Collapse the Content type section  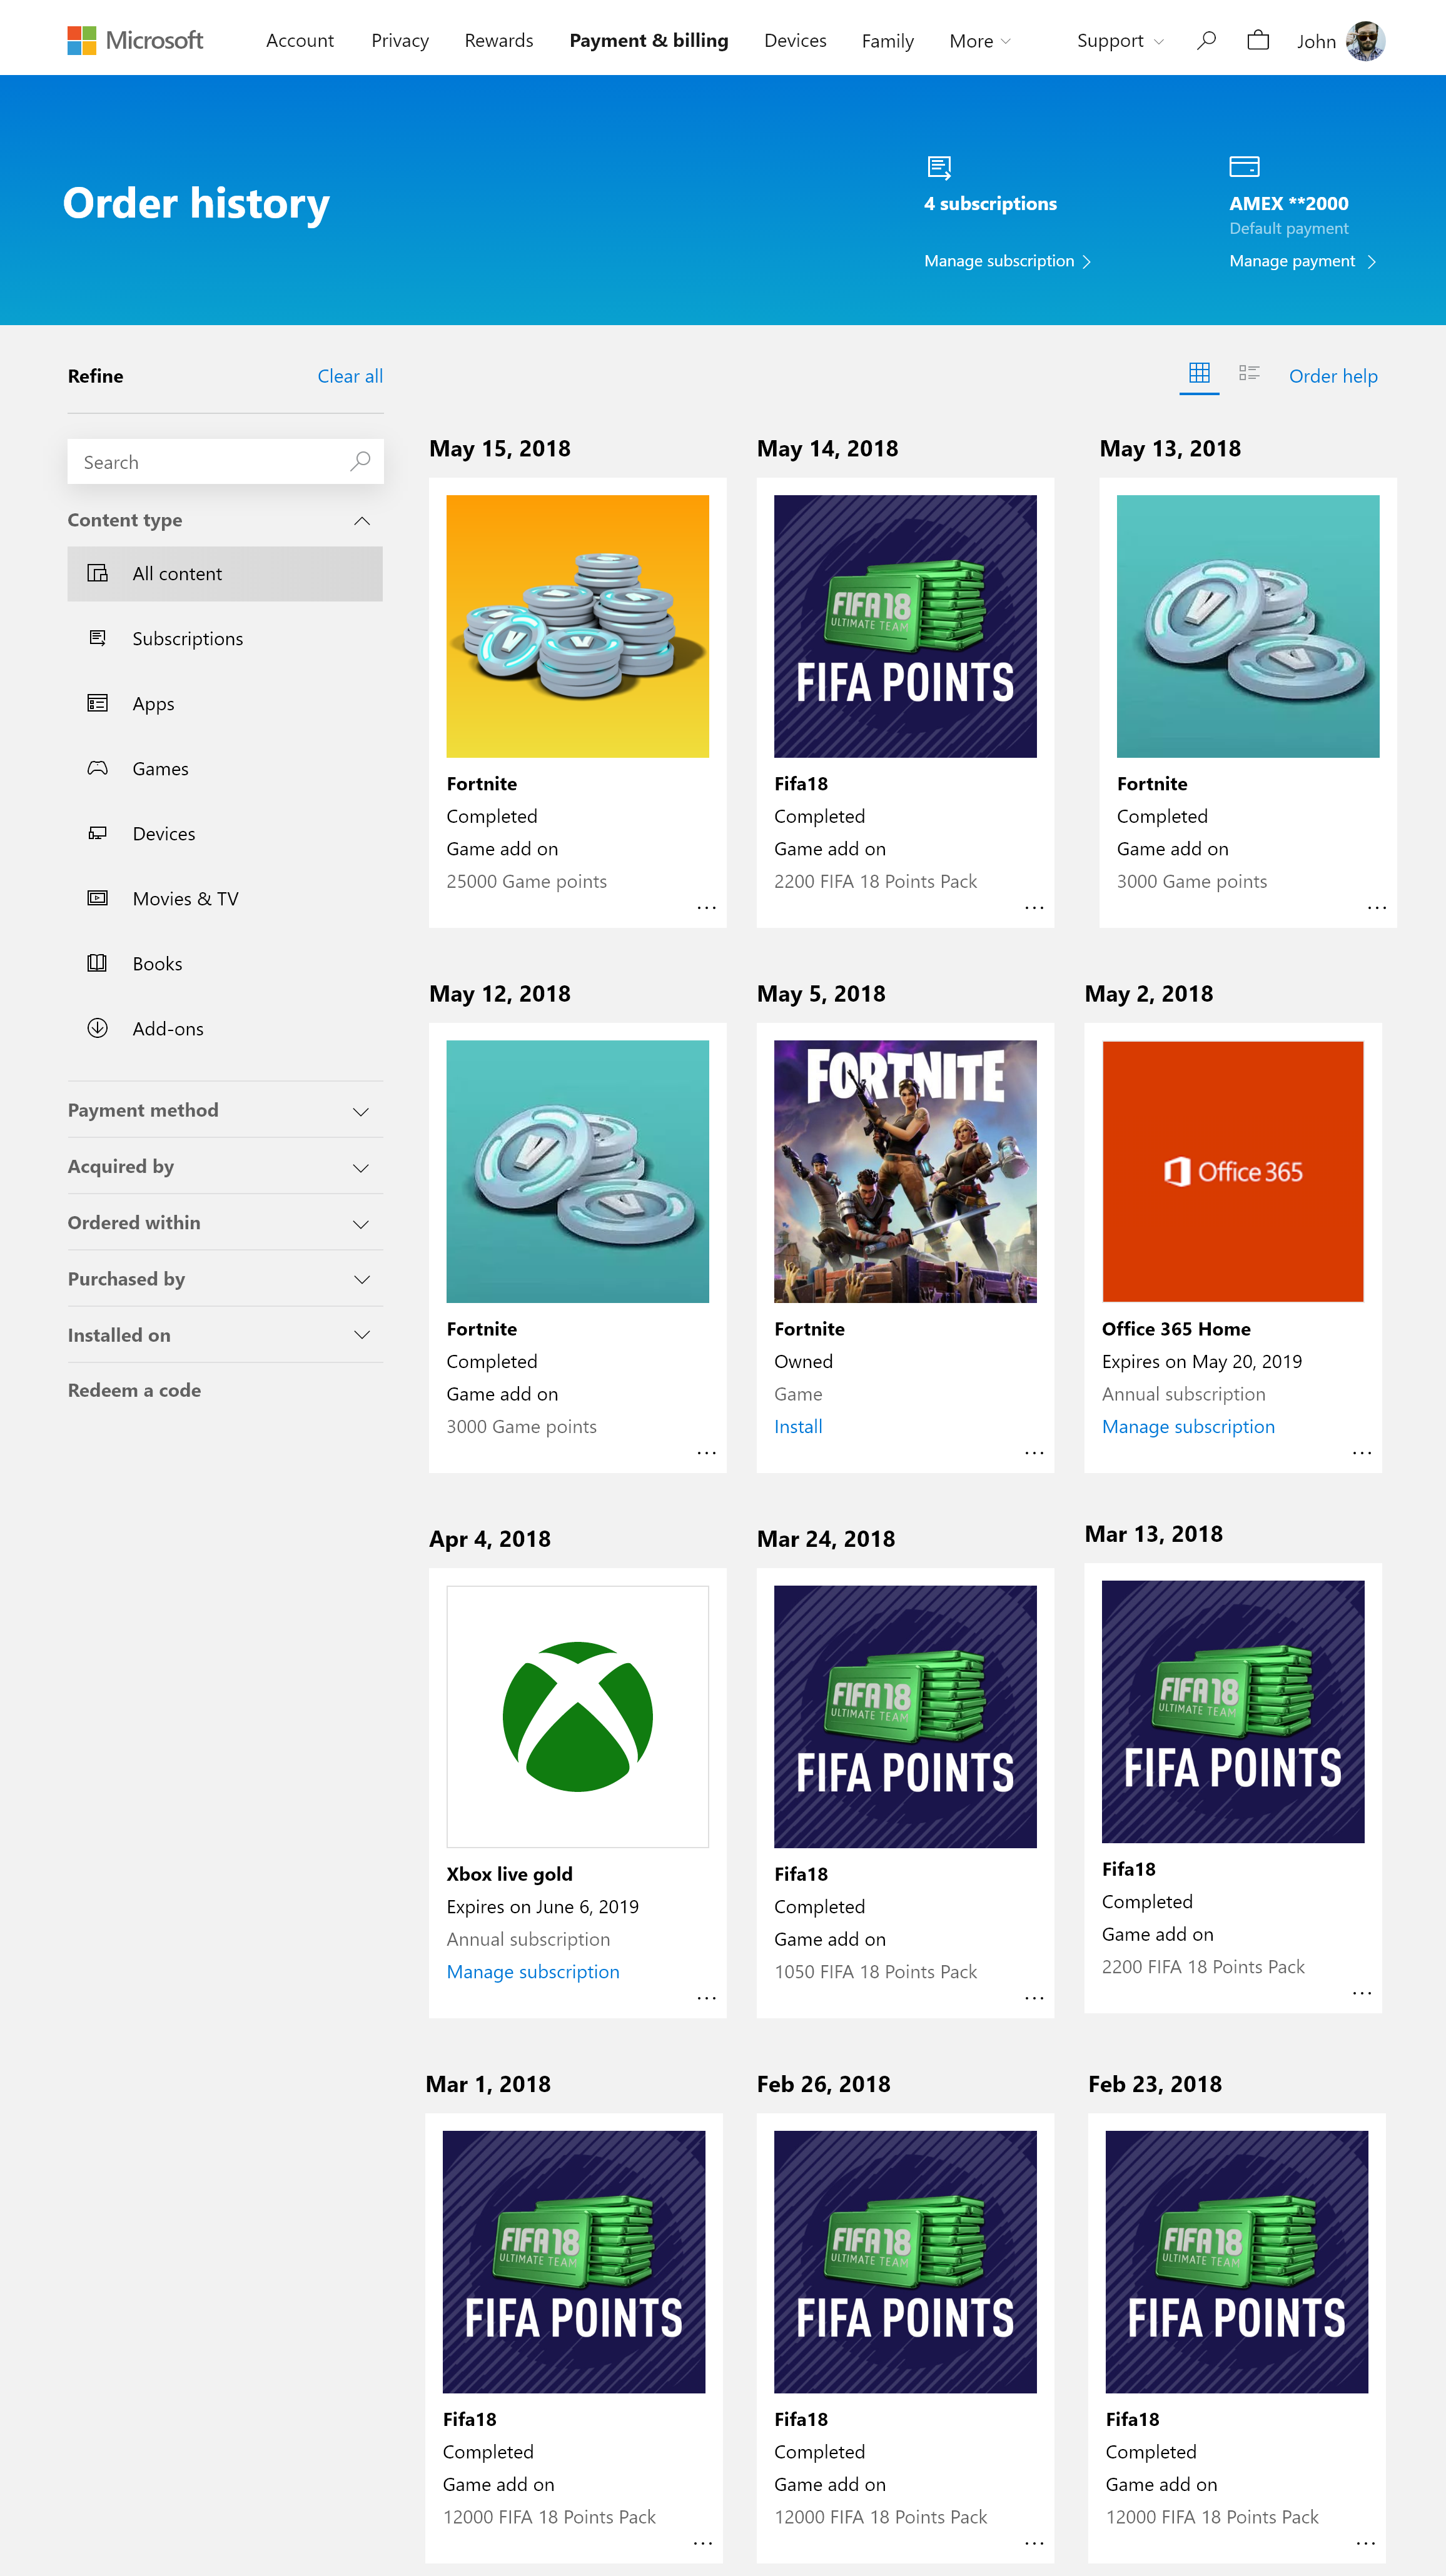(x=361, y=520)
